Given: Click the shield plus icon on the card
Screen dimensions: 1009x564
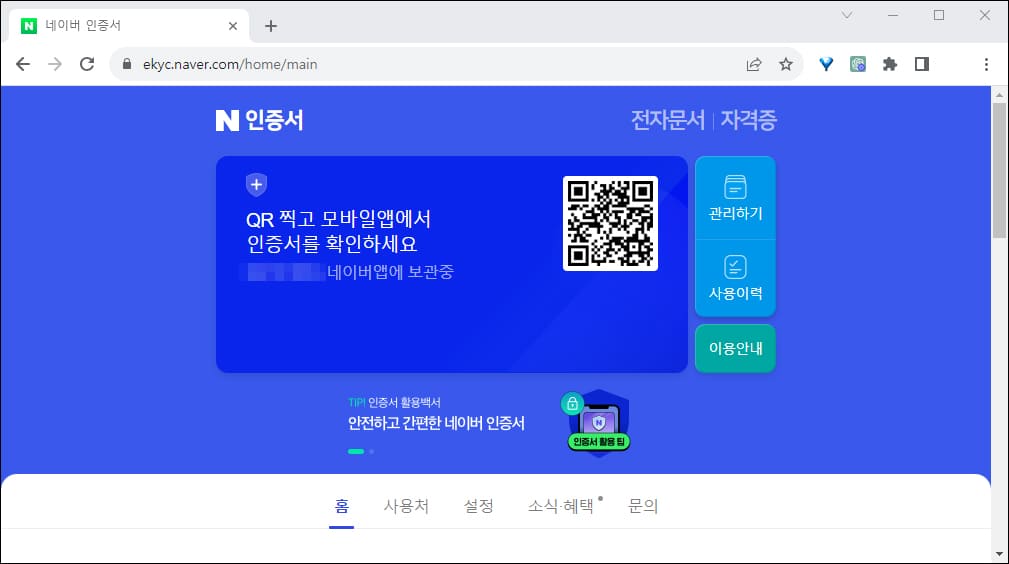Looking at the screenshot, I should 256,185.
